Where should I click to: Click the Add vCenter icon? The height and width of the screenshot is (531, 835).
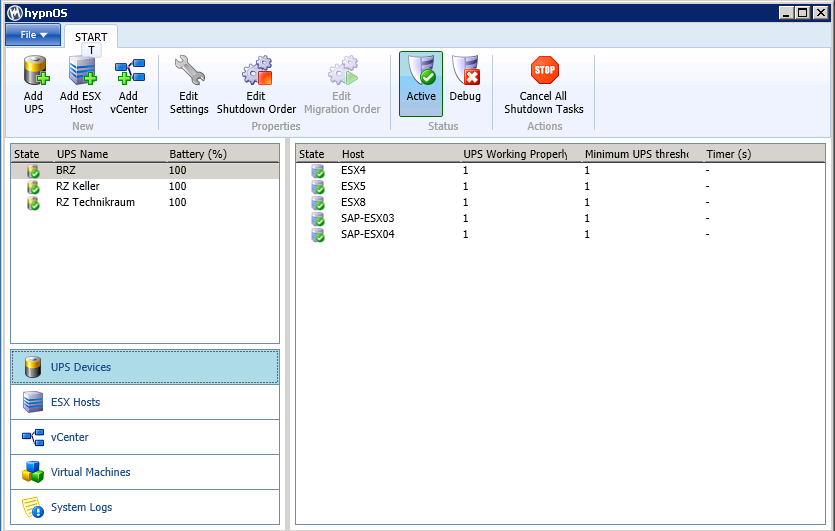pos(129,71)
